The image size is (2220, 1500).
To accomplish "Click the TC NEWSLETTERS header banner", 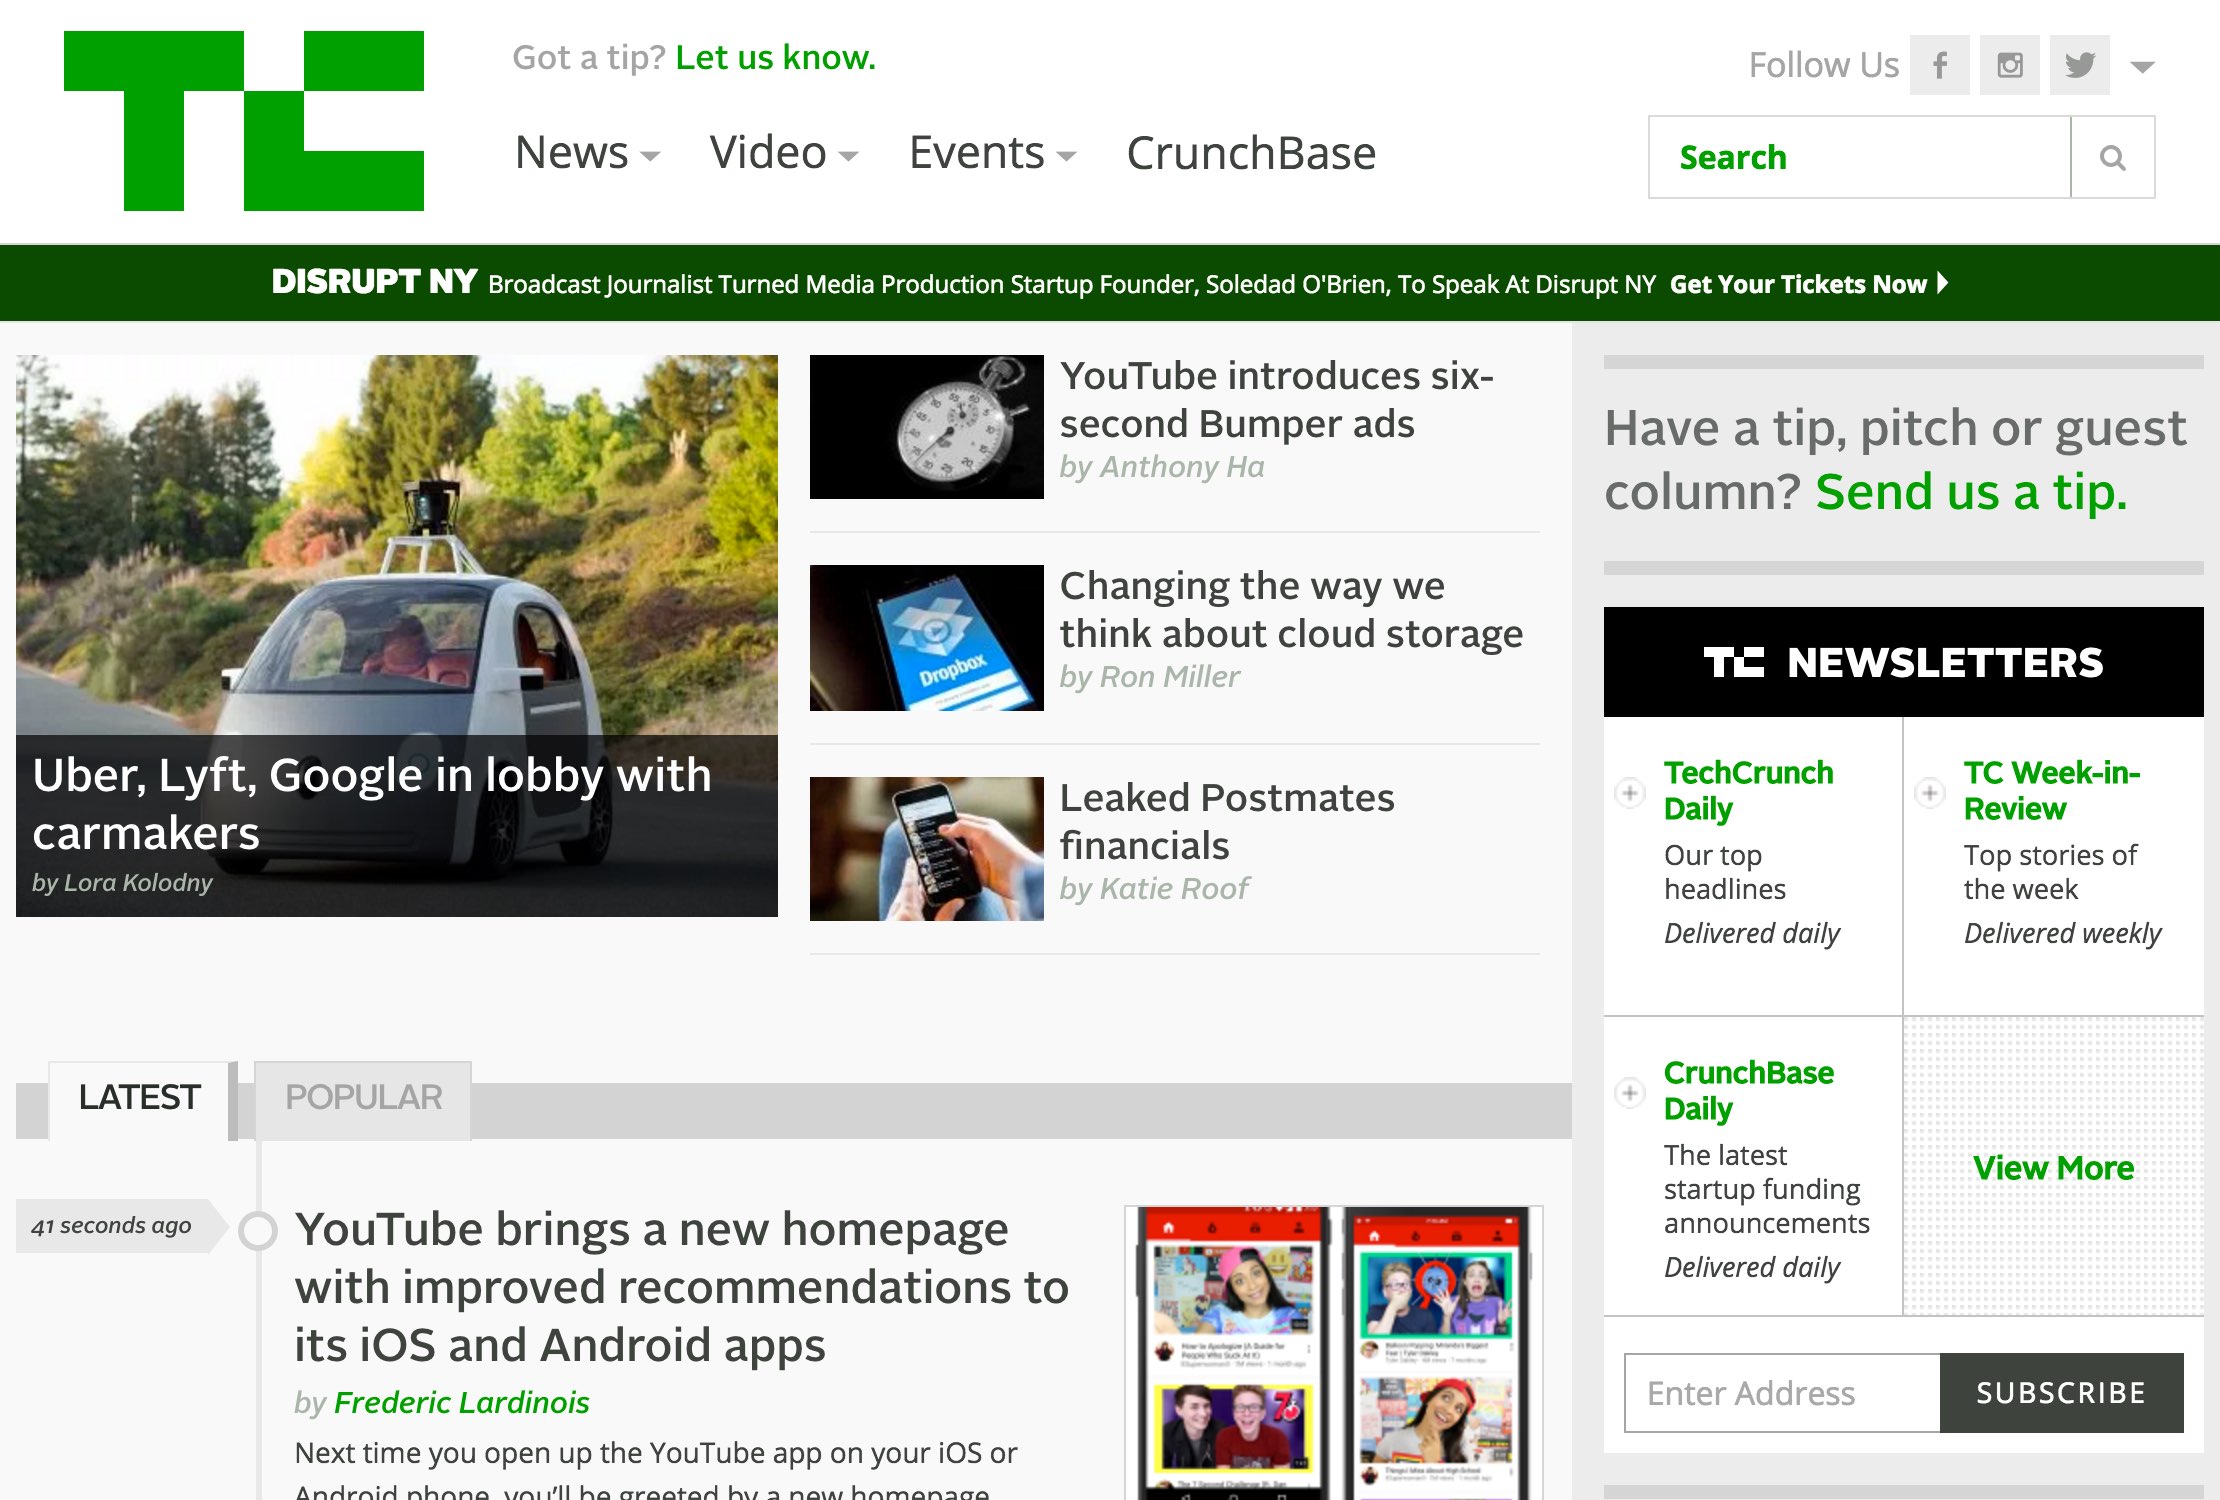I will 1903,662.
